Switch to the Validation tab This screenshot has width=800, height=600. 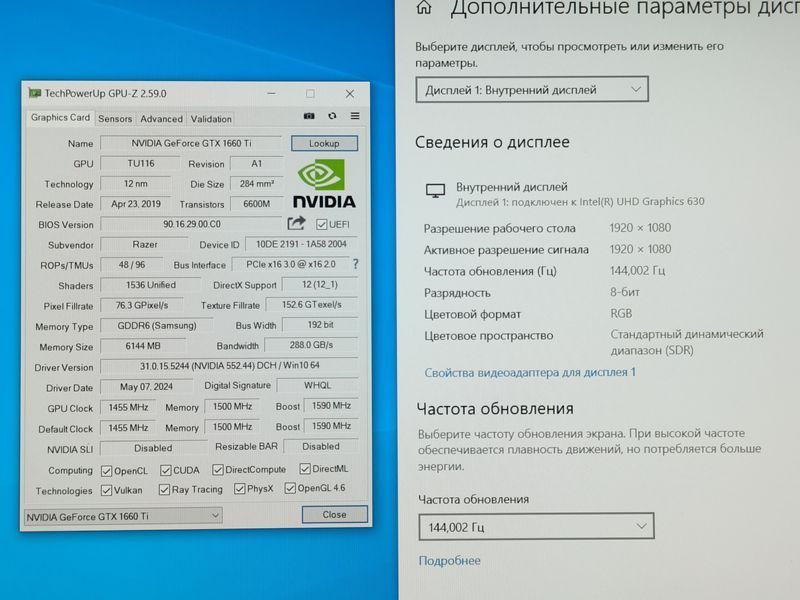211,118
